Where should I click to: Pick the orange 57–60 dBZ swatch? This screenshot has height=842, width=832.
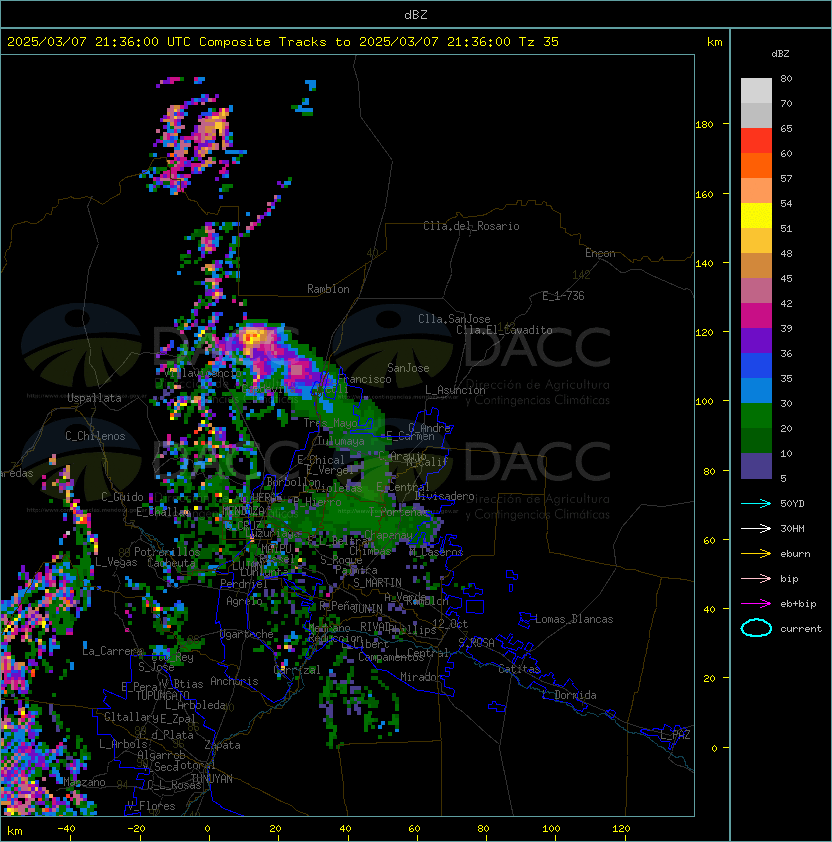tap(756, 165)
